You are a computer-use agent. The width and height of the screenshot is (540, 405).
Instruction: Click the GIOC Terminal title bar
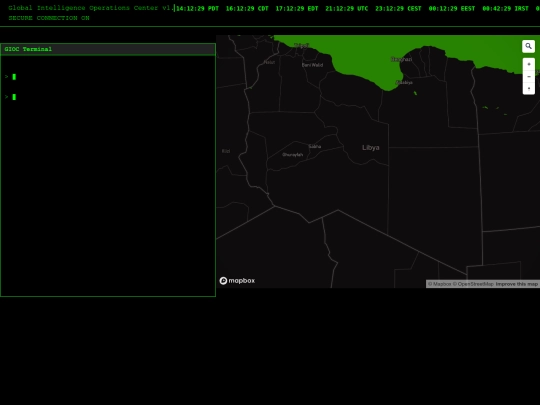click(x=108, y=49)
